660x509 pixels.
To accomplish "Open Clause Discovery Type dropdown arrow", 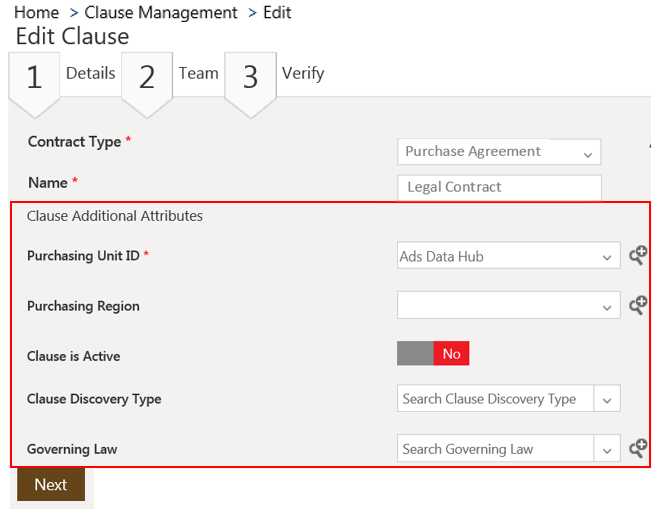I will (x=607, y=399).
